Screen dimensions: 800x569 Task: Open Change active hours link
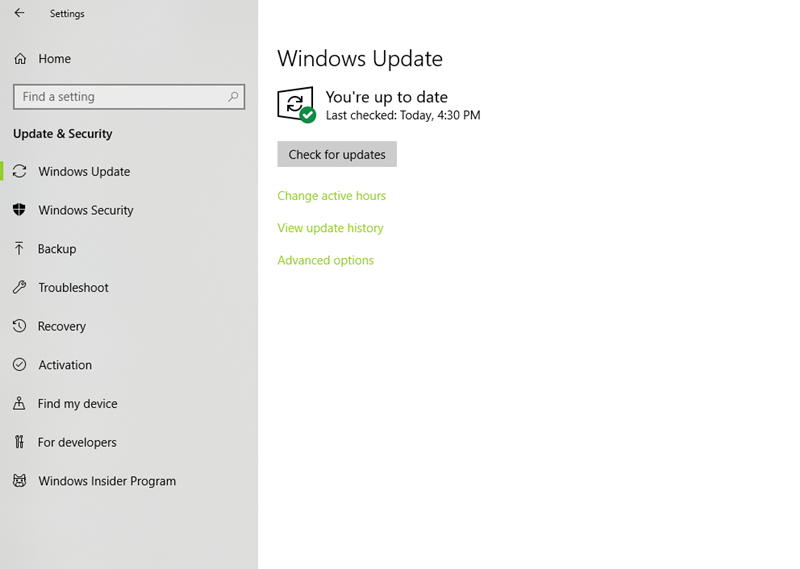[332, 196]
